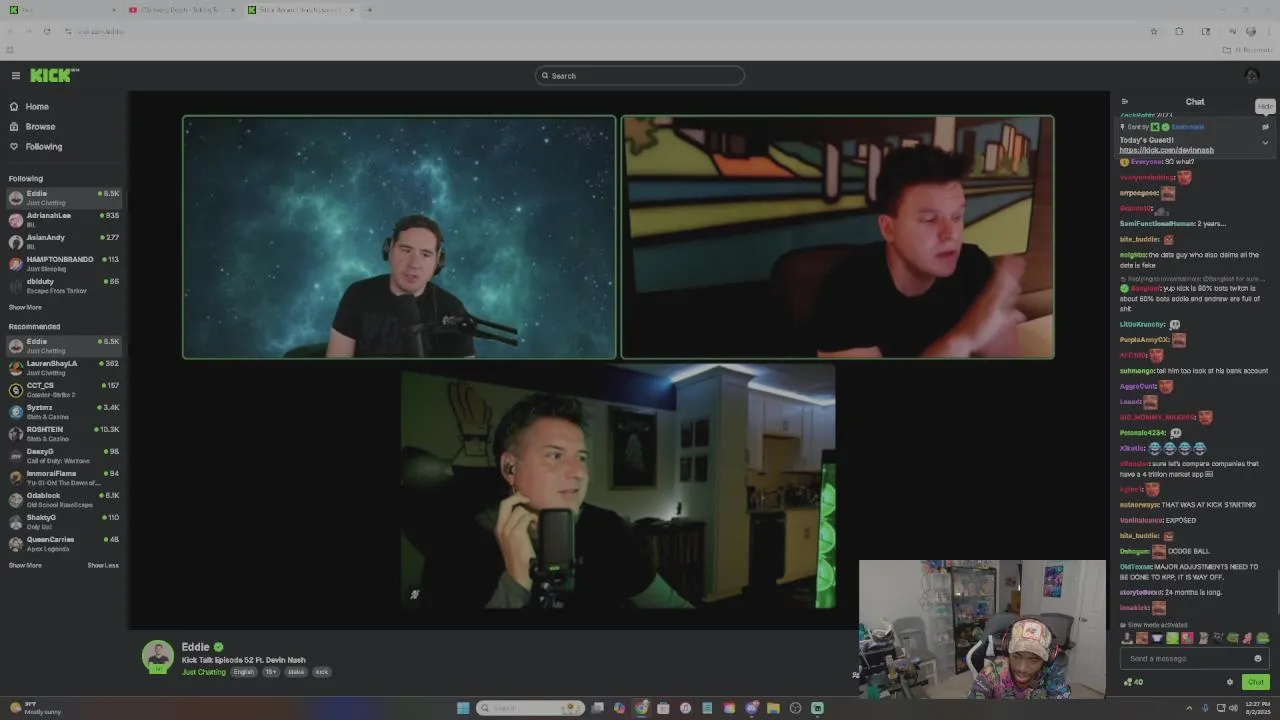Expand Show More under Recommended
The width and height of the screenshot is (1280, 720).
coord(25,566)
